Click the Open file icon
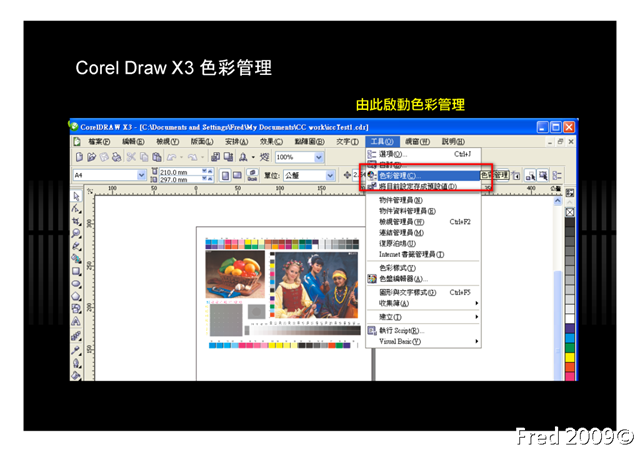The width and height of the screenshot is (640, 452). pos(92,157)
